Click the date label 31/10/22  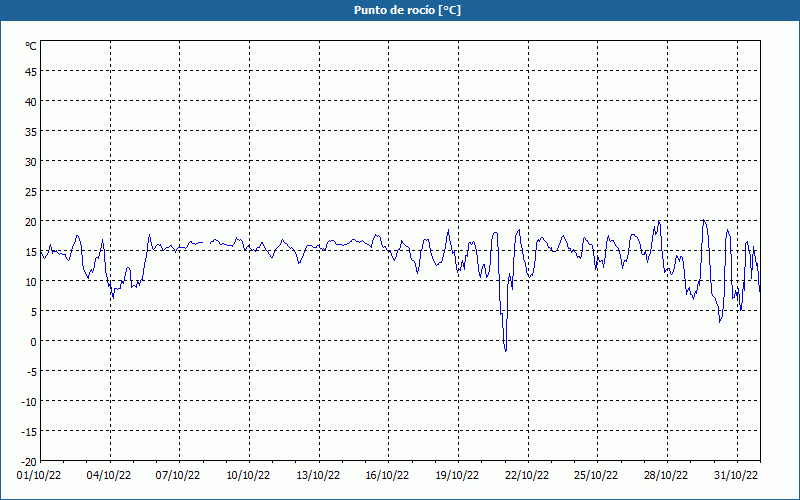pyautogui.click(x=736, y=476)
